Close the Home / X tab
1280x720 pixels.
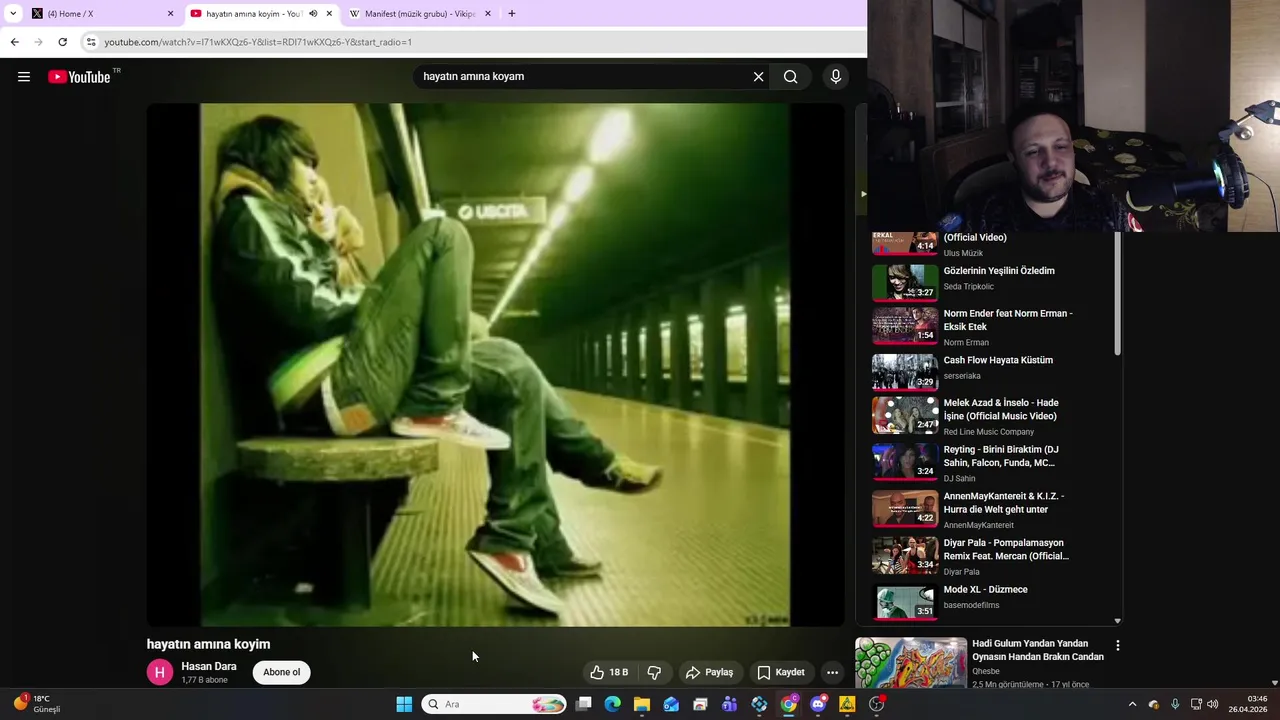point(170,14)
